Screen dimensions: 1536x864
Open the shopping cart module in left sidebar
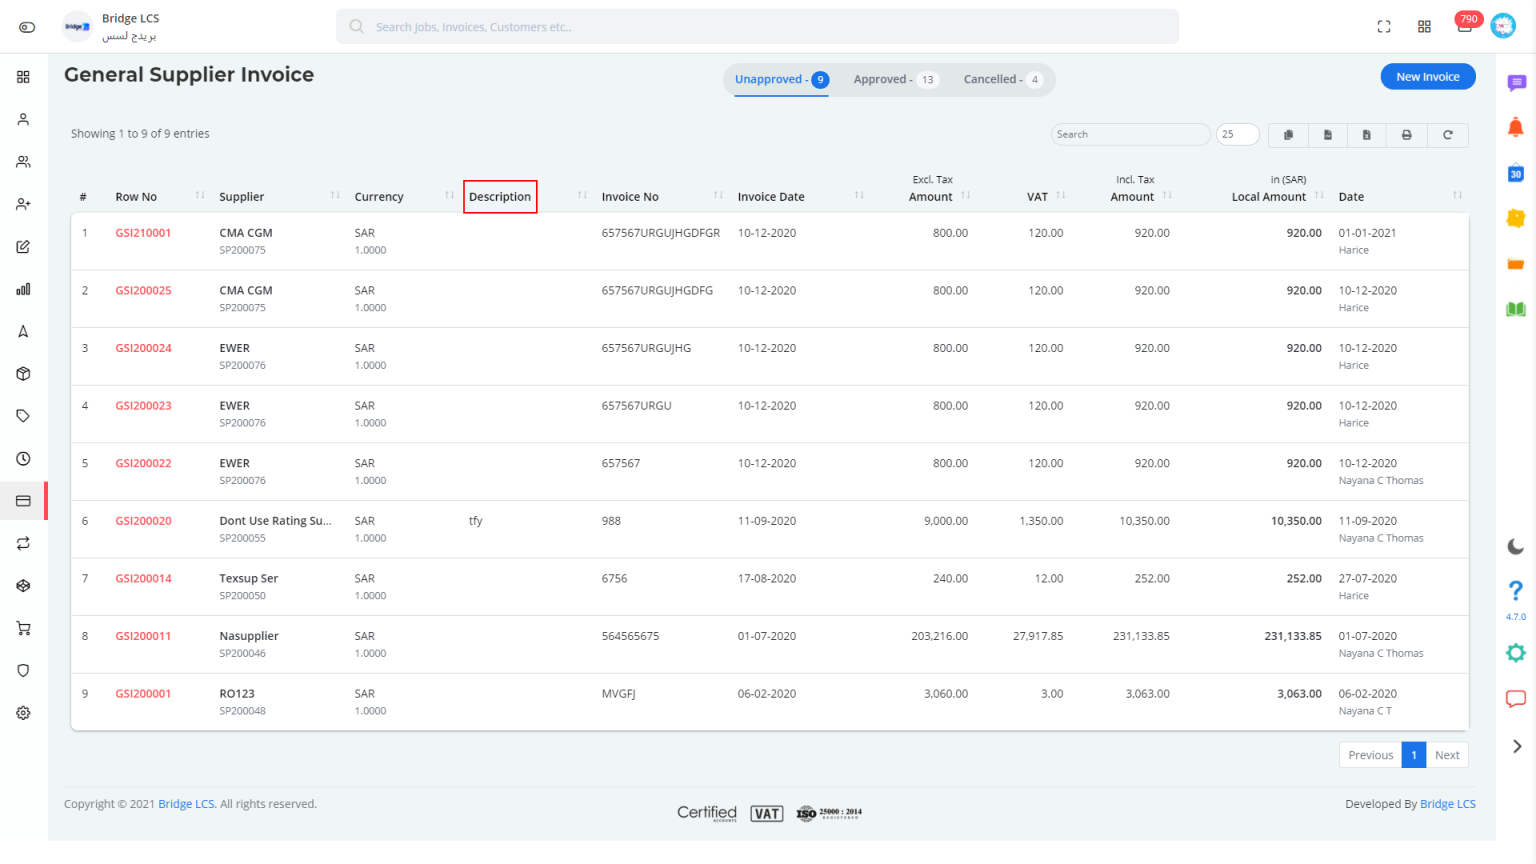23,628
